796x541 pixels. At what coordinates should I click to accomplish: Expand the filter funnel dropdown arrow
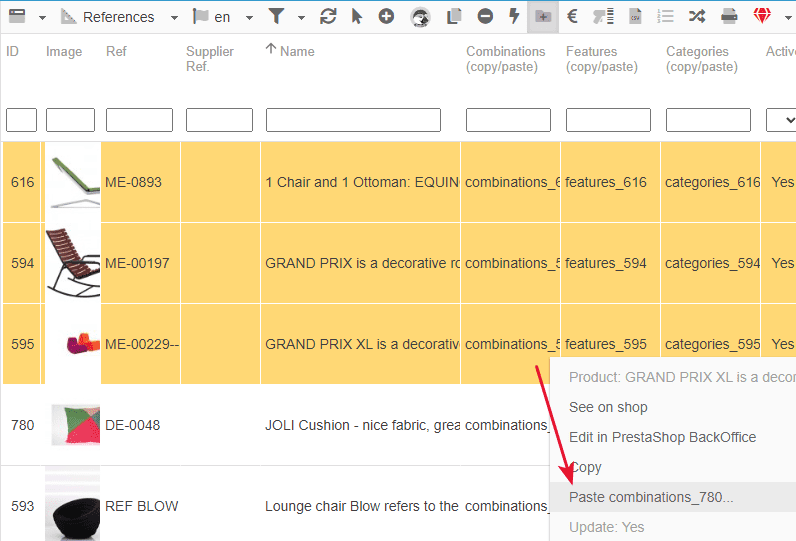click(x=302, y=18)
